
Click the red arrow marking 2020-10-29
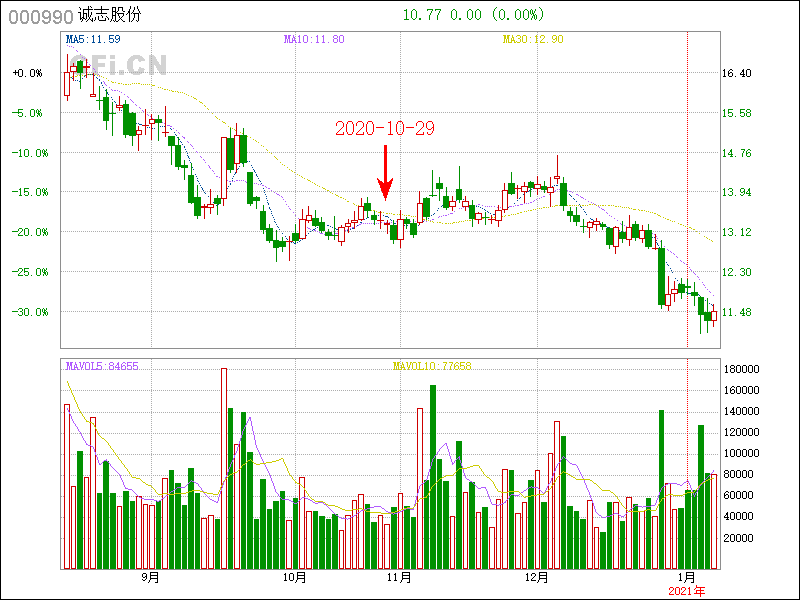point(385,172)
